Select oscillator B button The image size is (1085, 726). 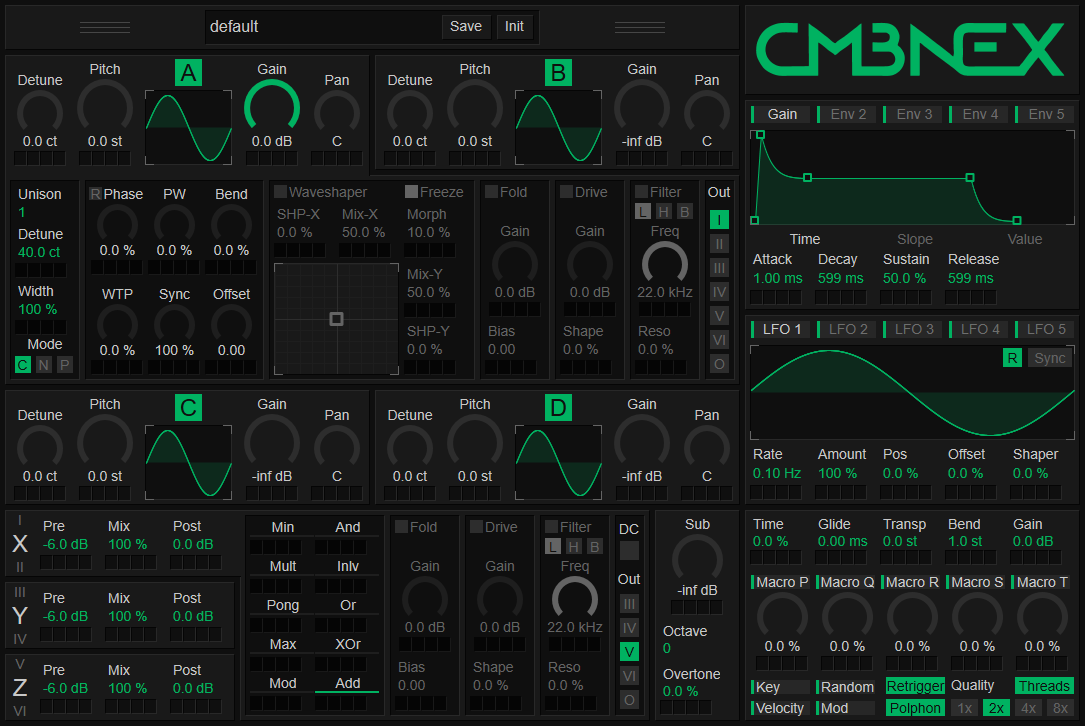[558, 73]
